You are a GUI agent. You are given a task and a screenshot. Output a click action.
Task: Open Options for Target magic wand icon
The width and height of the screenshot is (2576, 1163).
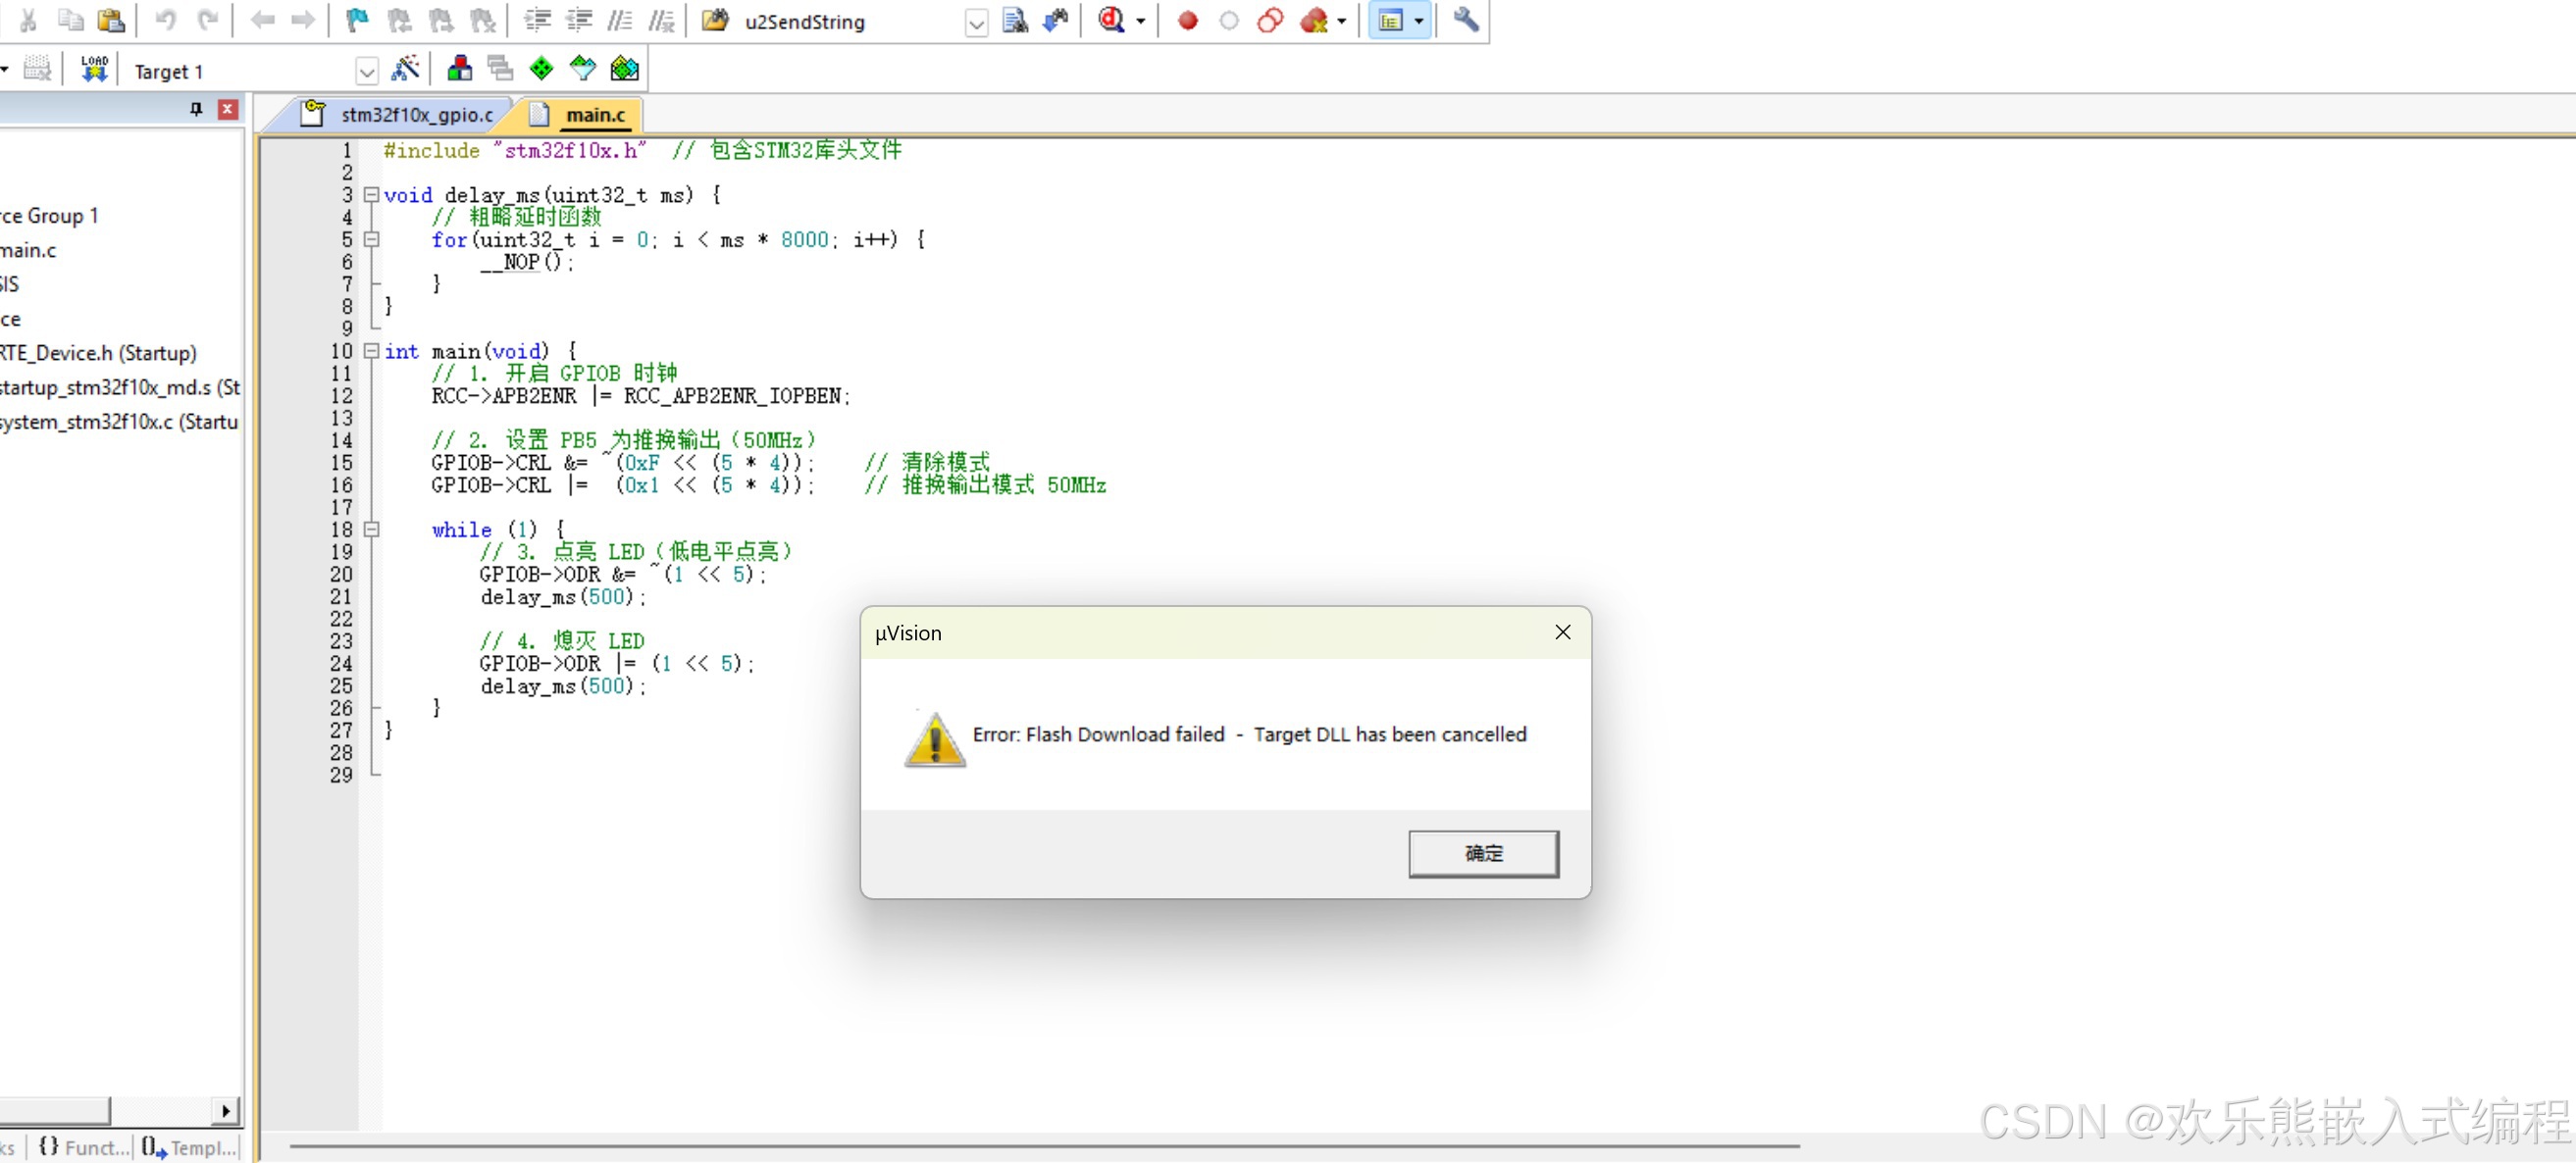(405, 69)
